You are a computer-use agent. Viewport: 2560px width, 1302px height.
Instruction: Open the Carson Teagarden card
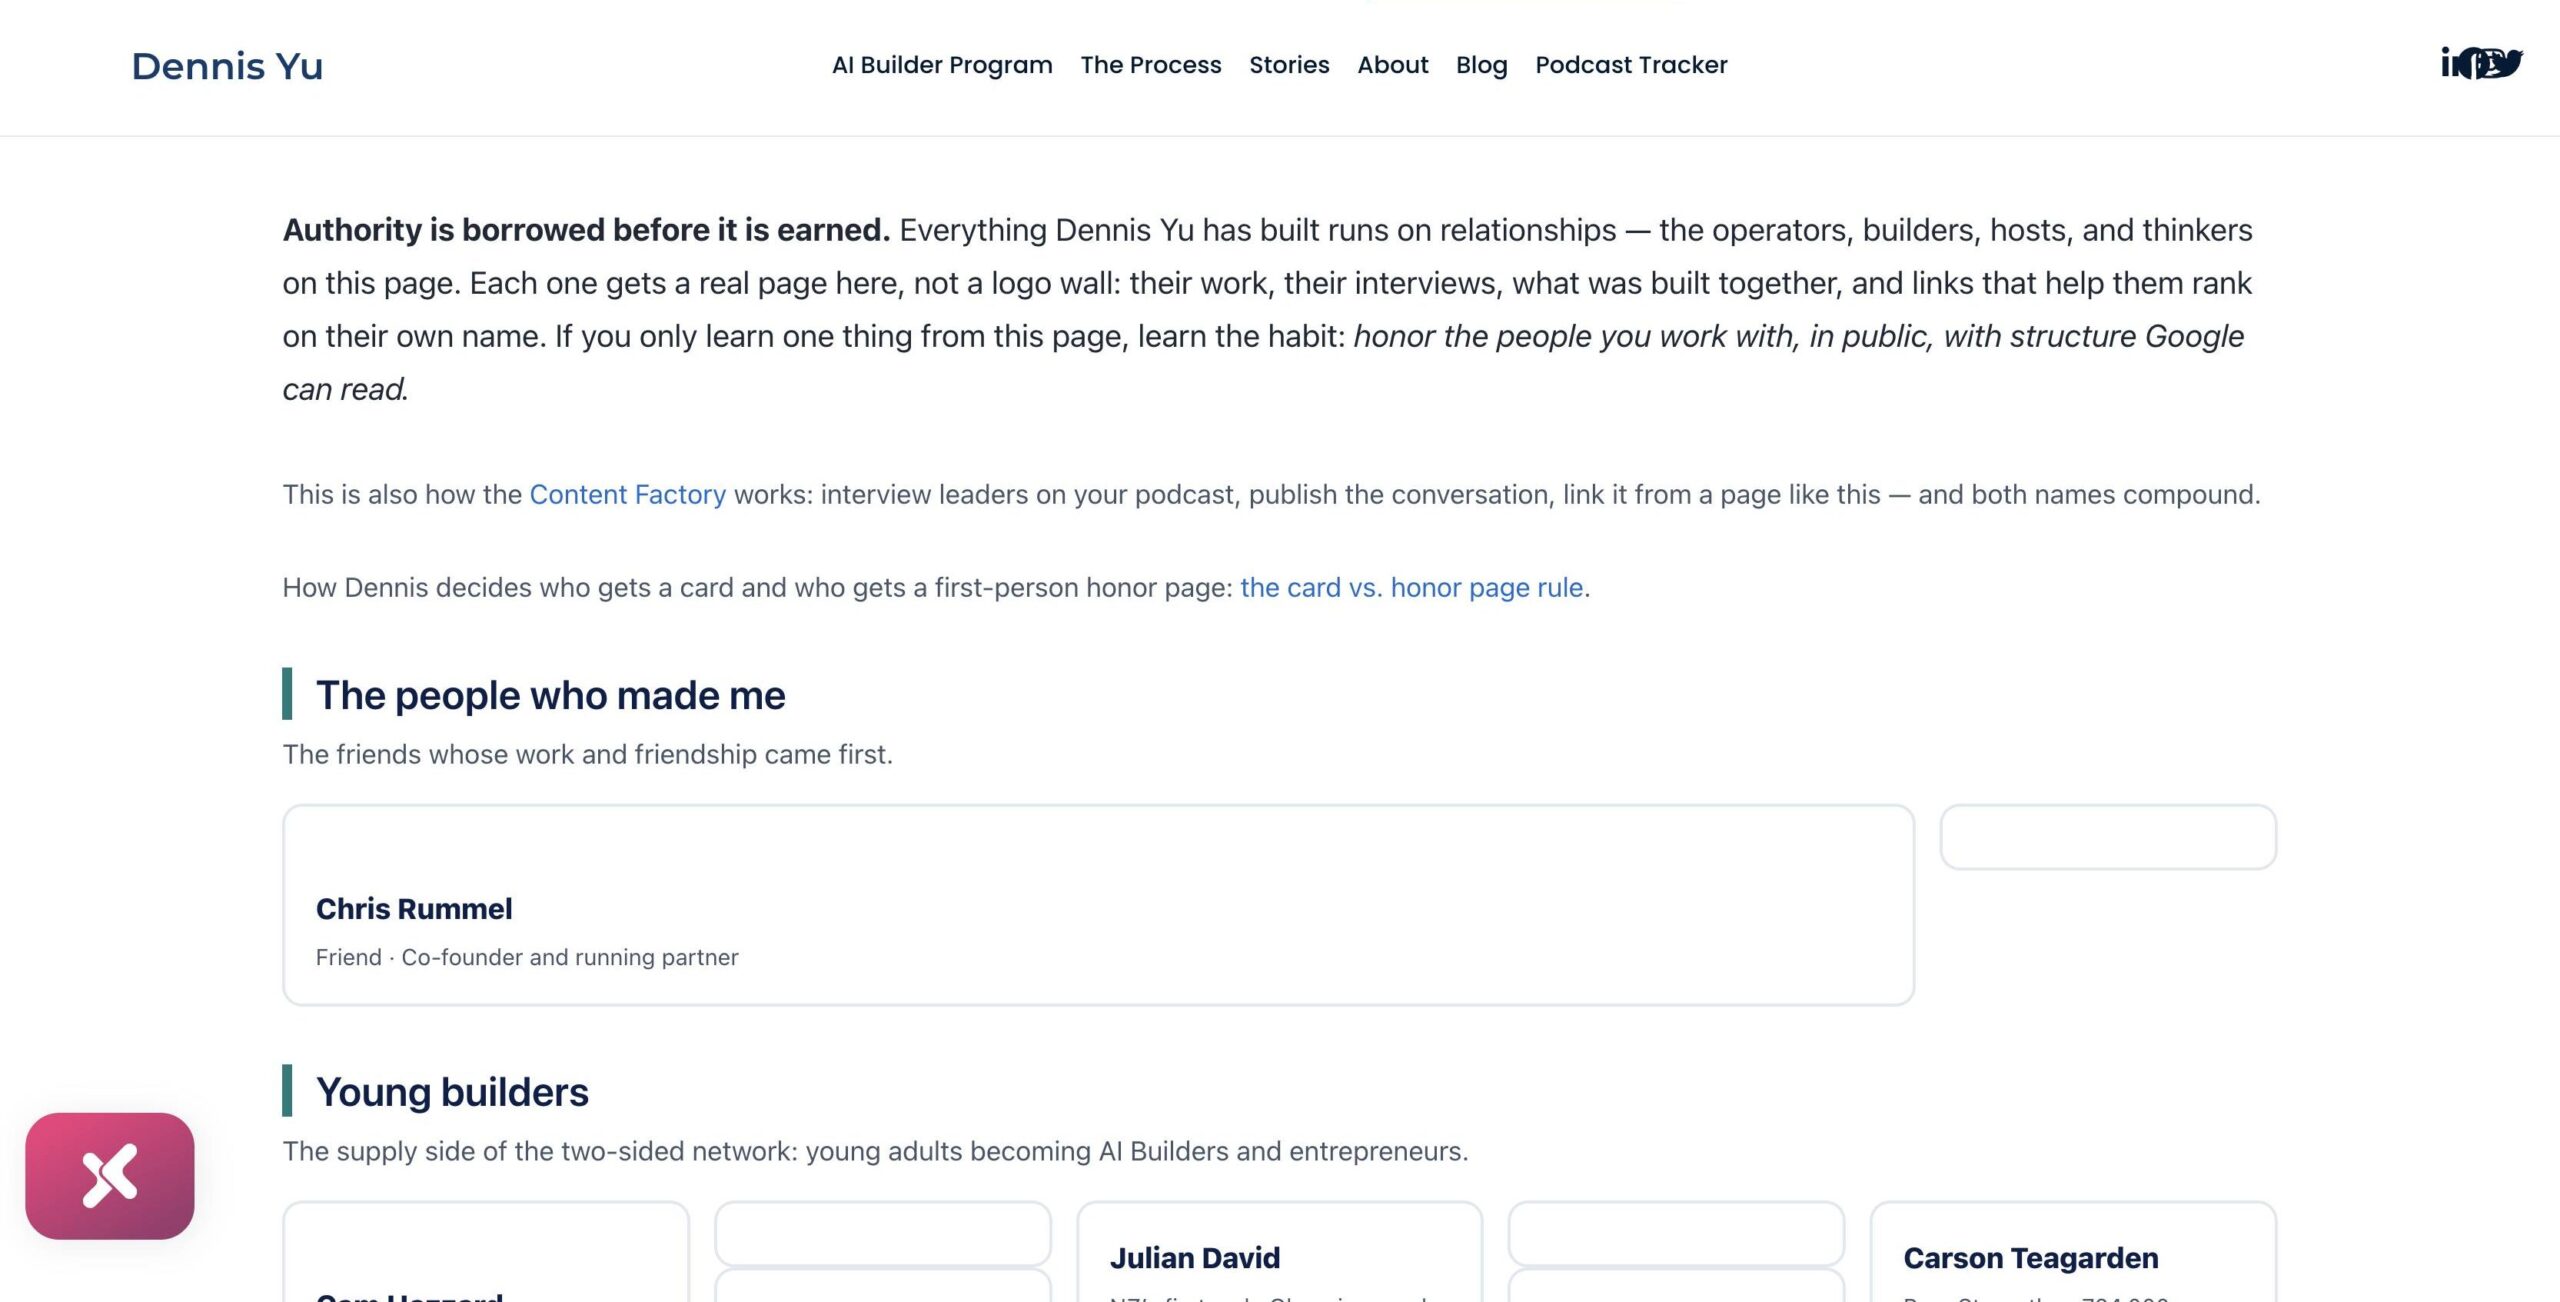point(2073,1252)
